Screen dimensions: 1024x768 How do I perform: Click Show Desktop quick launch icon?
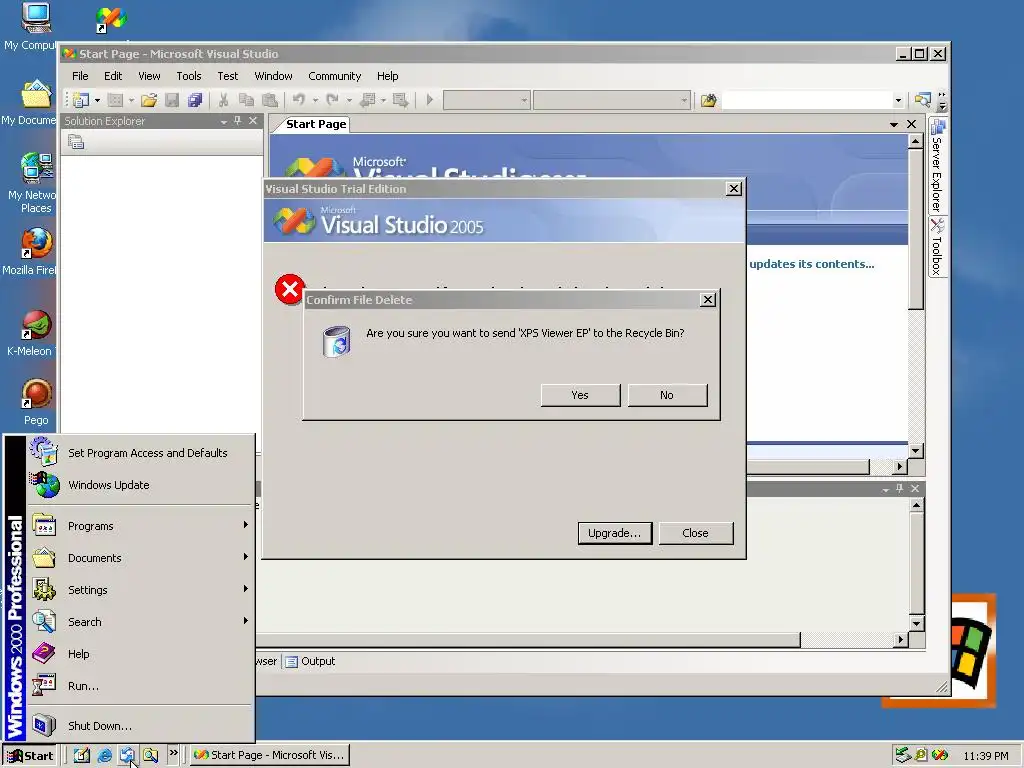[82, 756]
